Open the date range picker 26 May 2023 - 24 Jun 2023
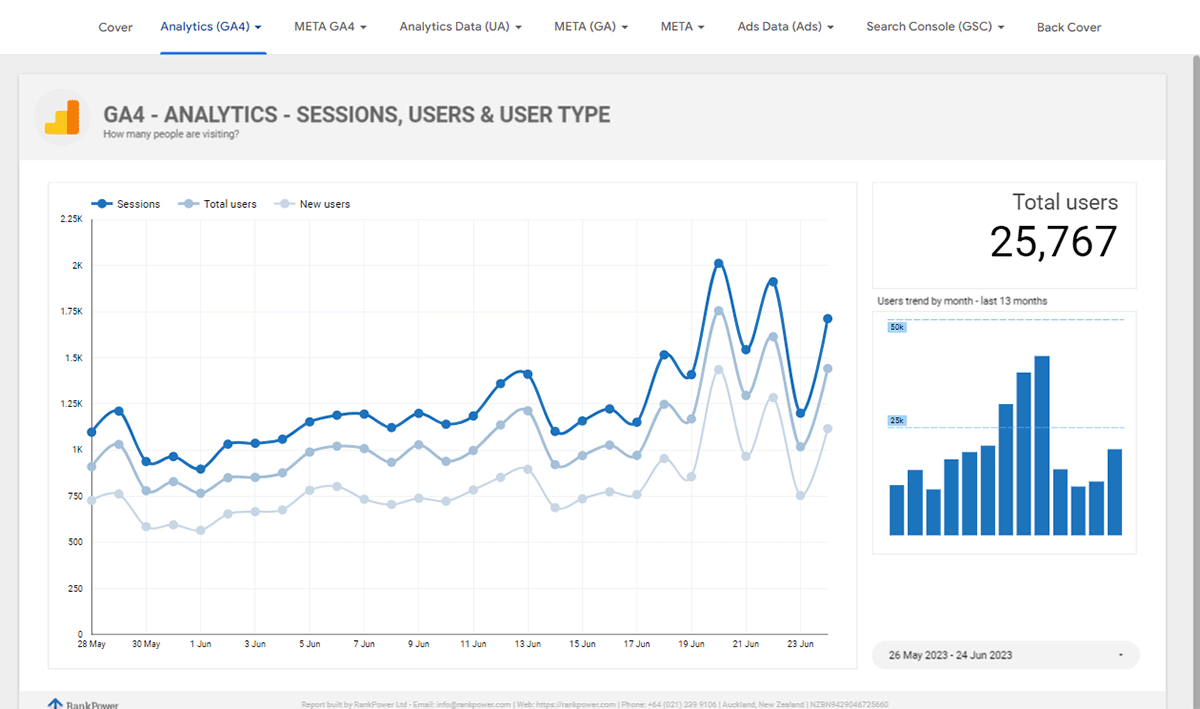This screenshot has height=709, width=1200. (1006, 655)
